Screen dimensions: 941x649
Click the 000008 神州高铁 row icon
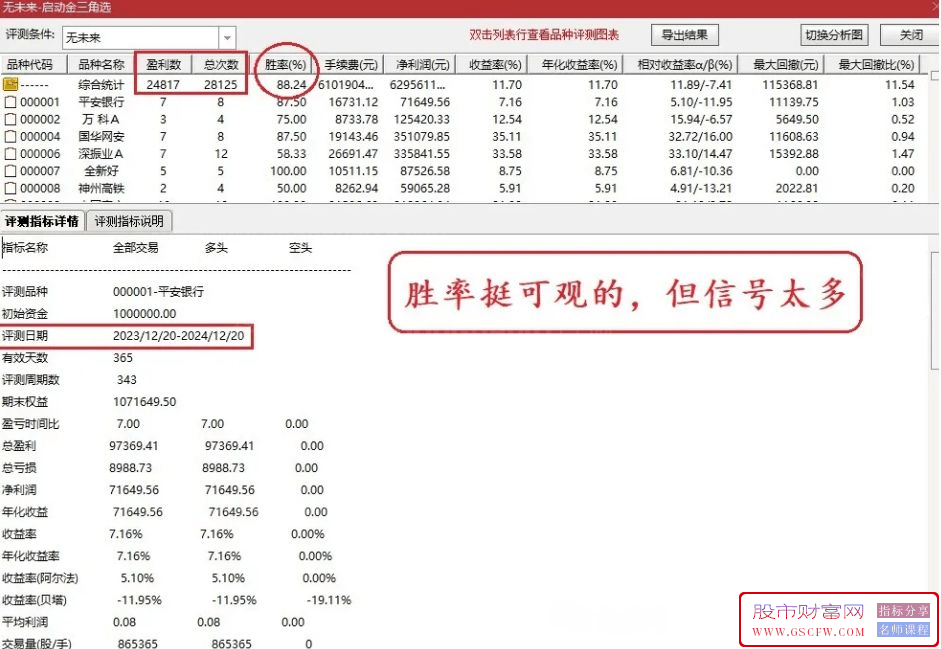pos(10,189)
